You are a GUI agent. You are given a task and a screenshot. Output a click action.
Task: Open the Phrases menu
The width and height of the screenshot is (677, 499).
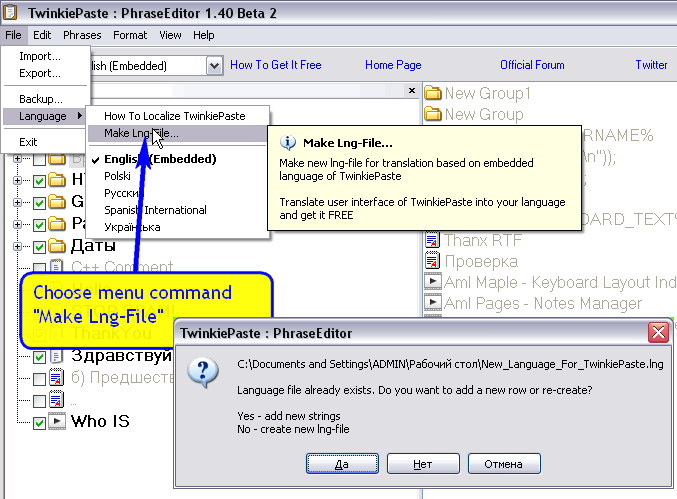click(82, 35)
